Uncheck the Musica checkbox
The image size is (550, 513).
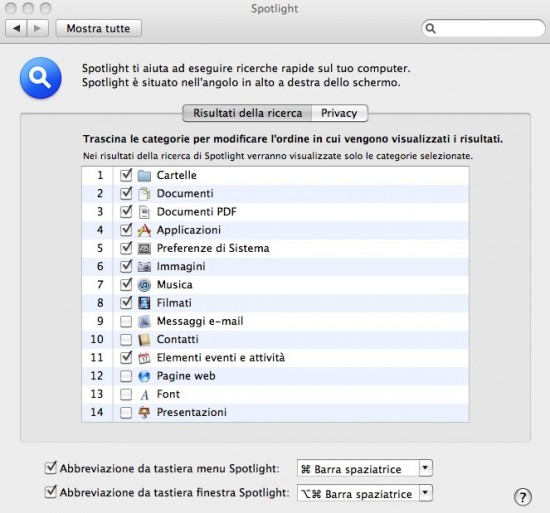pyautogui.click(x=126, y=284)
